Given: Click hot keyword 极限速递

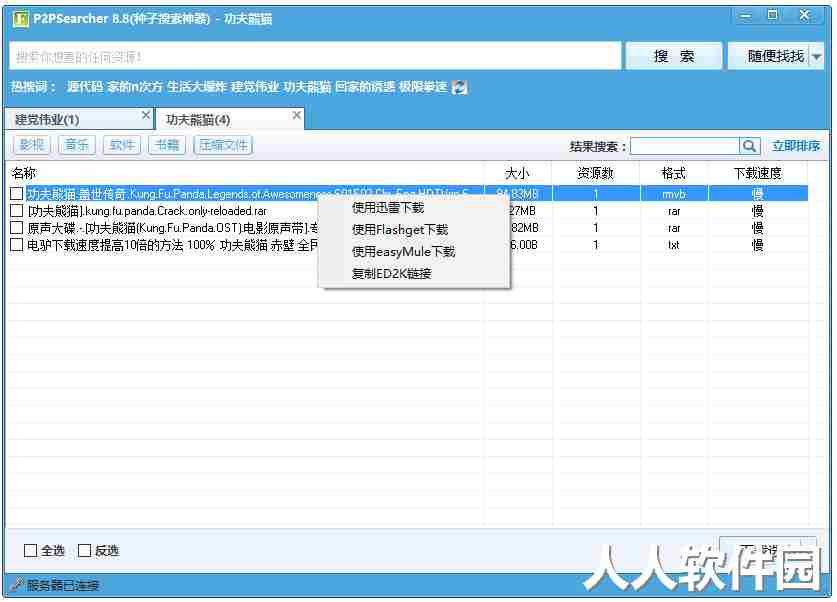Looking at the screenshot, I should [x=423, y=86].
